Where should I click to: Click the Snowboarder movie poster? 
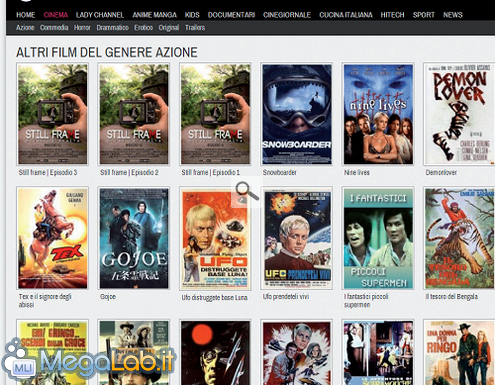pos(297,114)
